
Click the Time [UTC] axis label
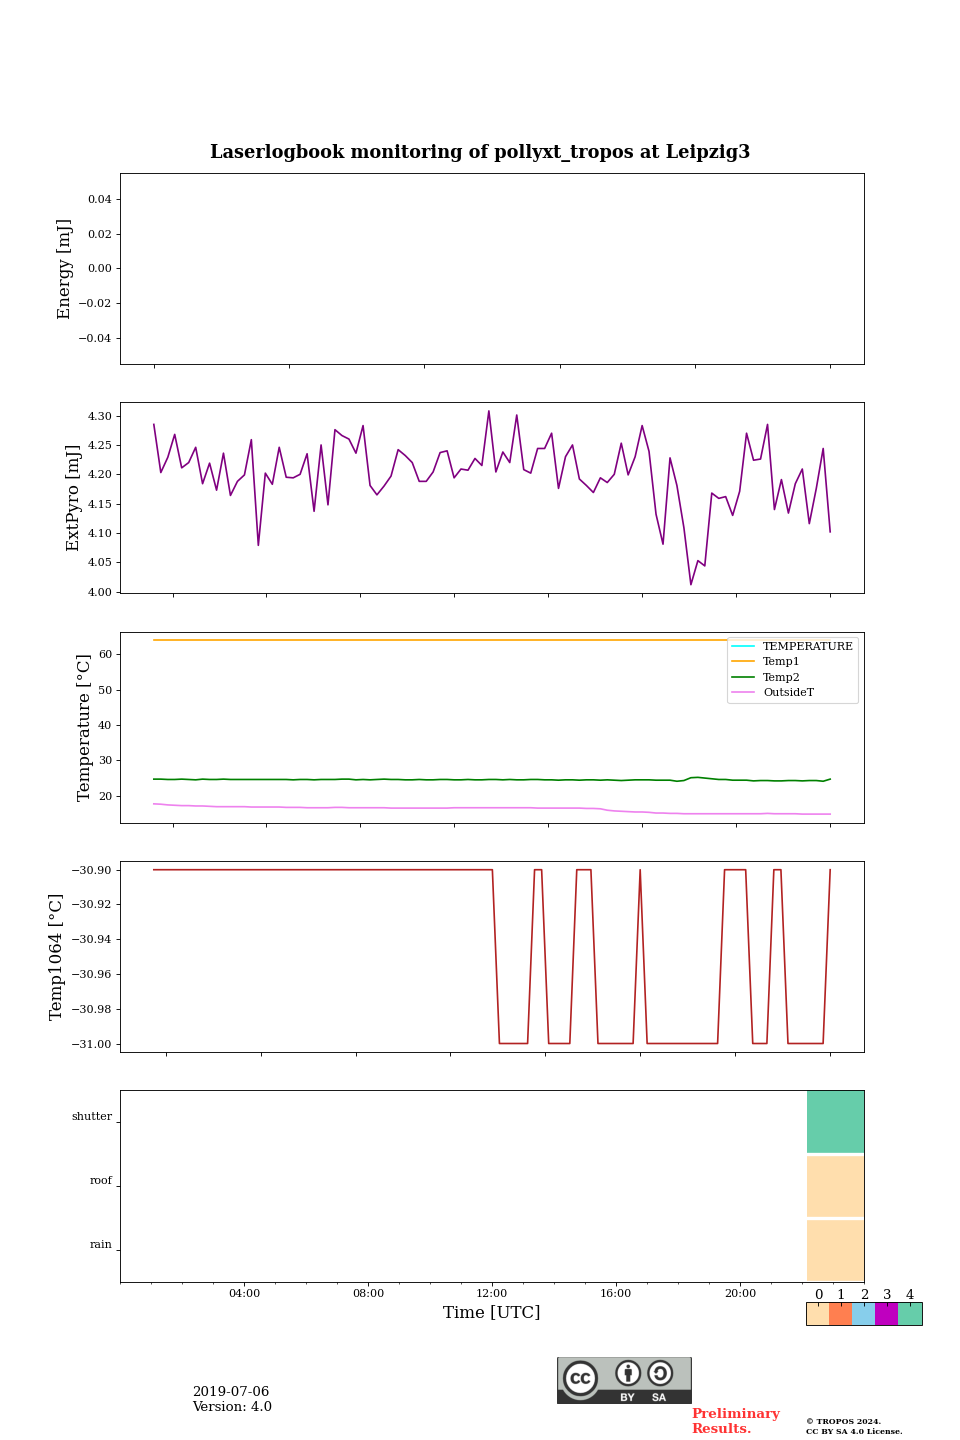(x=492, y=1312)
